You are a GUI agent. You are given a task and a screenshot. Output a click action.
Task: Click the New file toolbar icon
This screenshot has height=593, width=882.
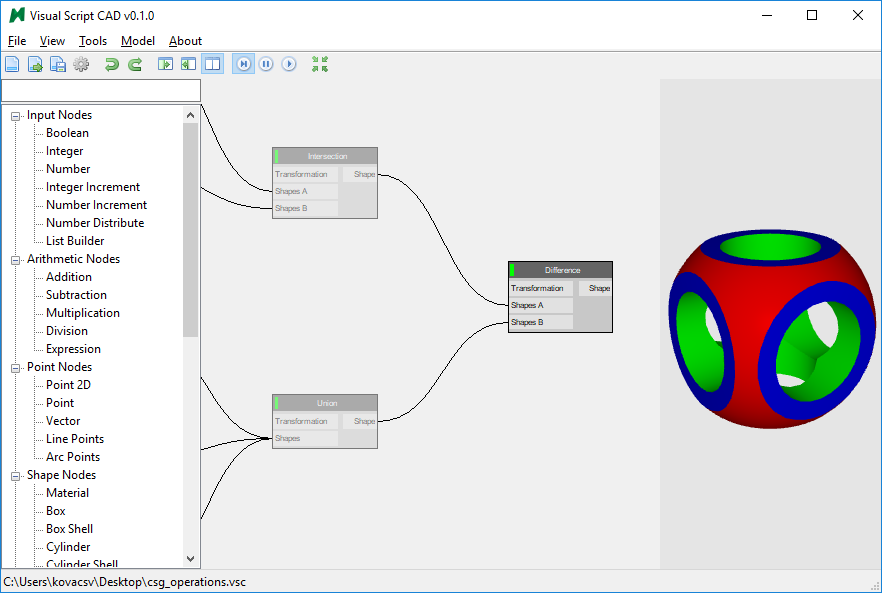click(12, 64)
